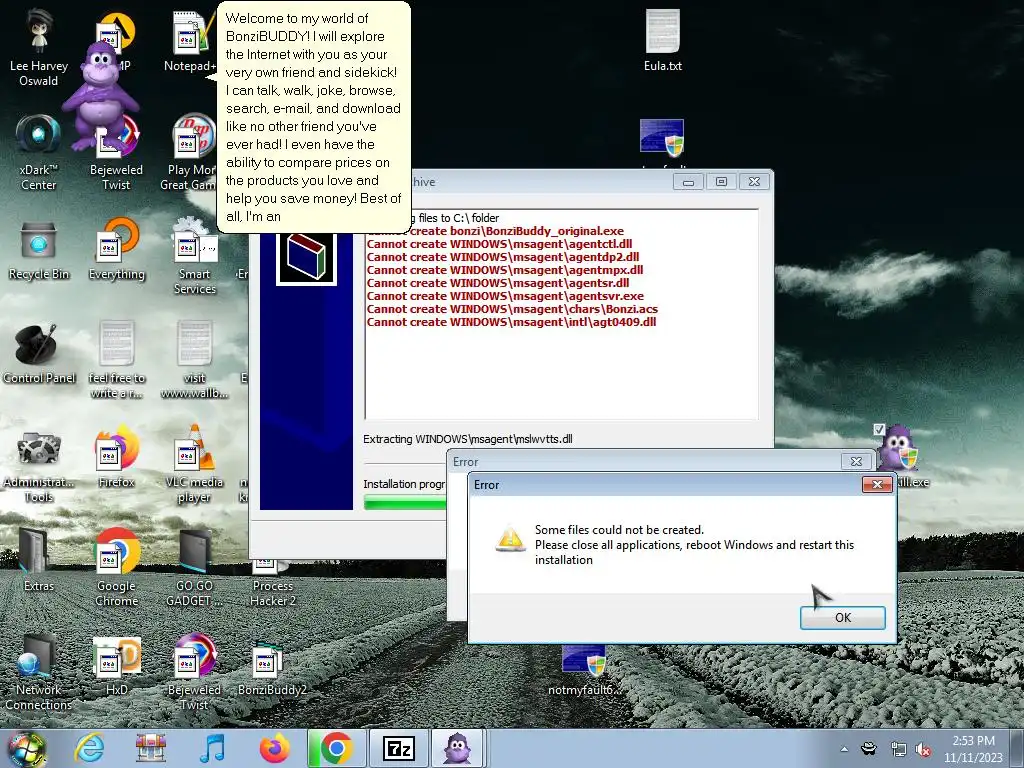Open HxD desktop shortcut

click(x=116, y=665)
